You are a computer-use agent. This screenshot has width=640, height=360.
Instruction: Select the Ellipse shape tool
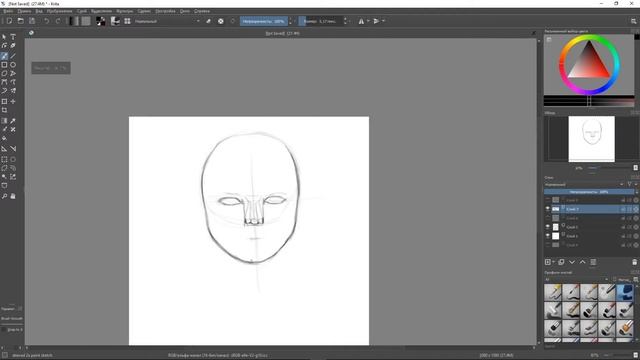coord(13,65)
